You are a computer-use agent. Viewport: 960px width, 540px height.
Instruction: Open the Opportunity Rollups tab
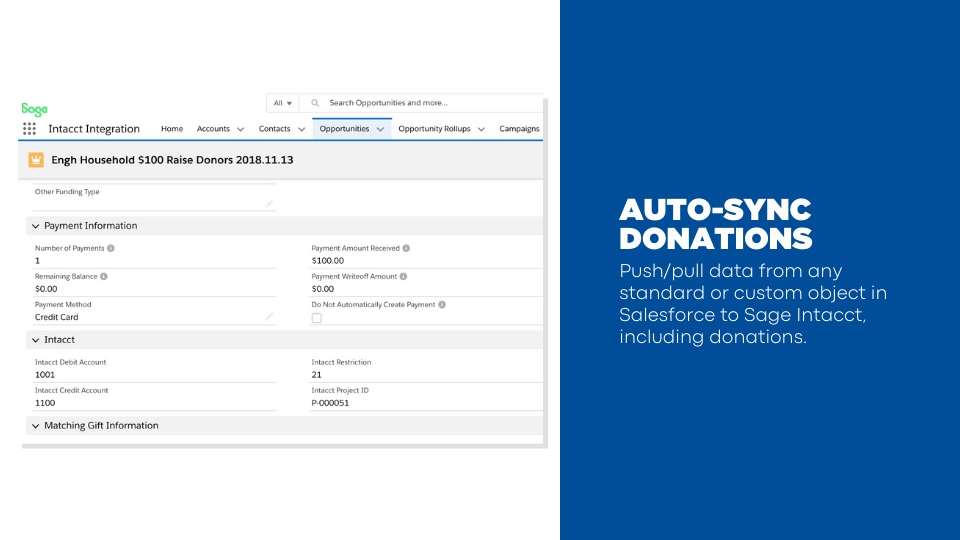point(434,129)
